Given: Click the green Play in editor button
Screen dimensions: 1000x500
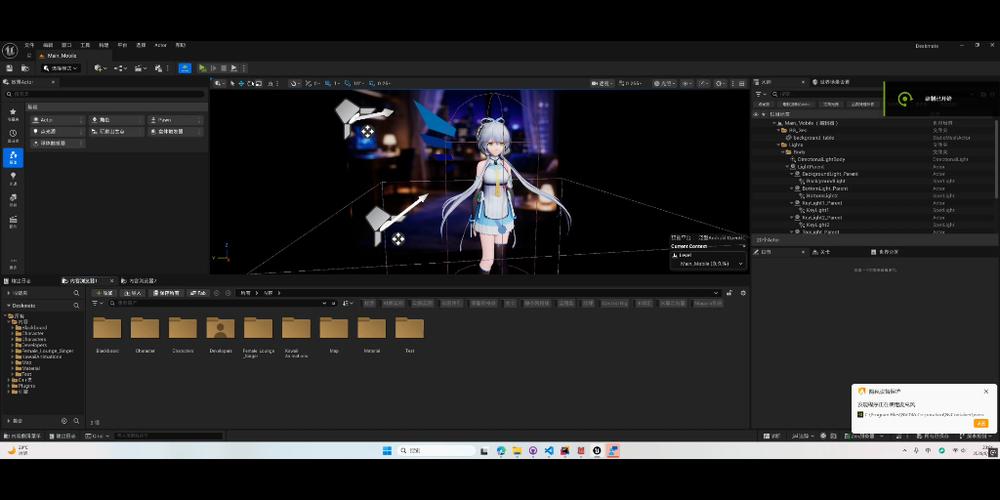Looking at the screenshot, I should click(x=202, y=68).
